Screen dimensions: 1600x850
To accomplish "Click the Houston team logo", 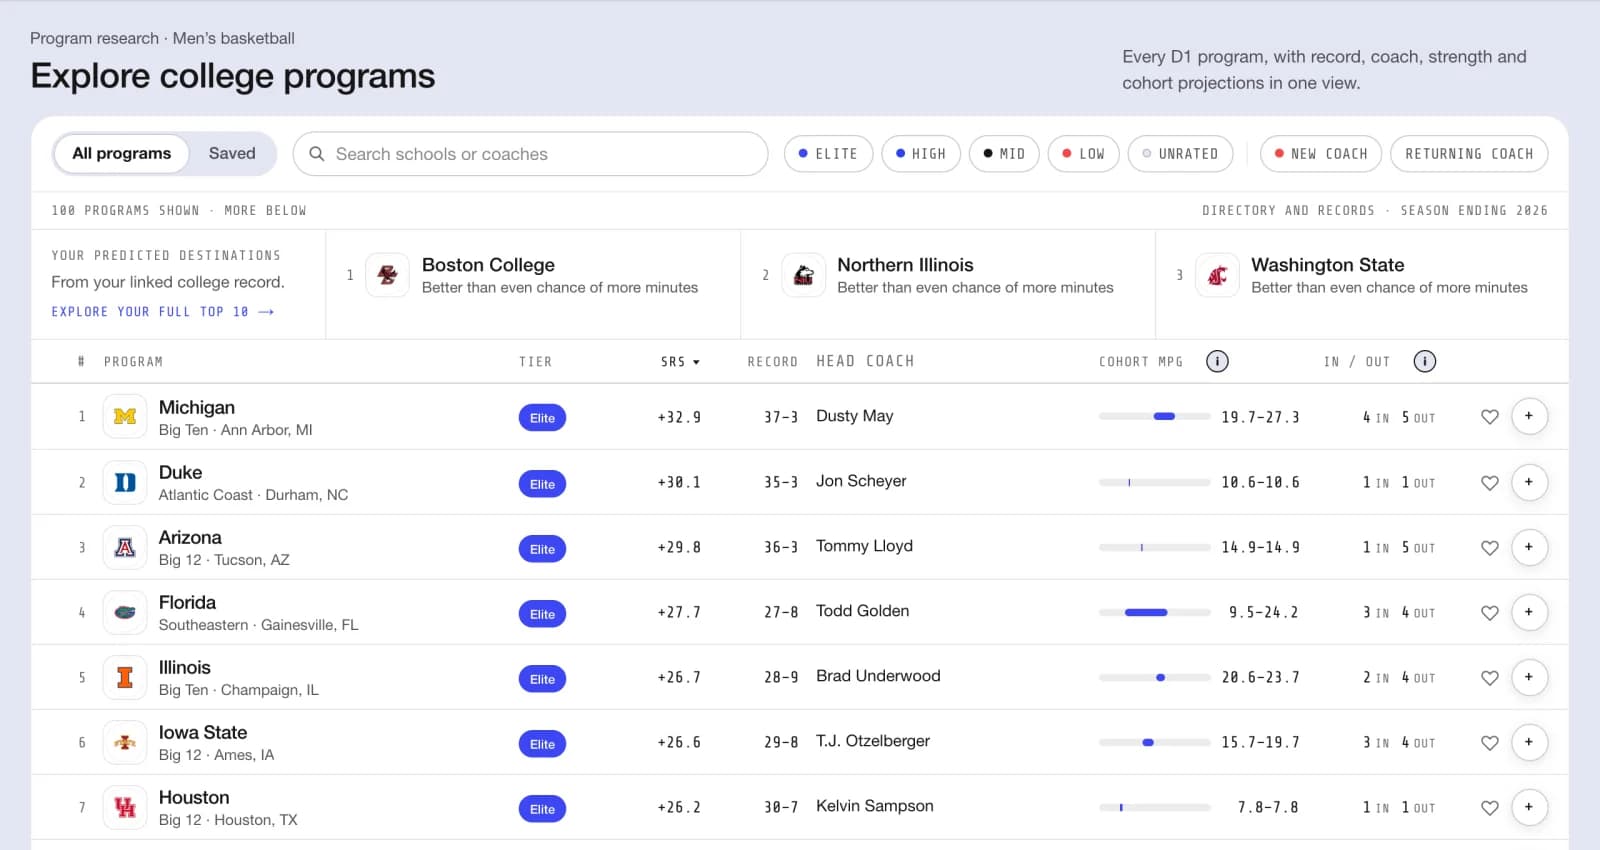I will coord(125,807).
